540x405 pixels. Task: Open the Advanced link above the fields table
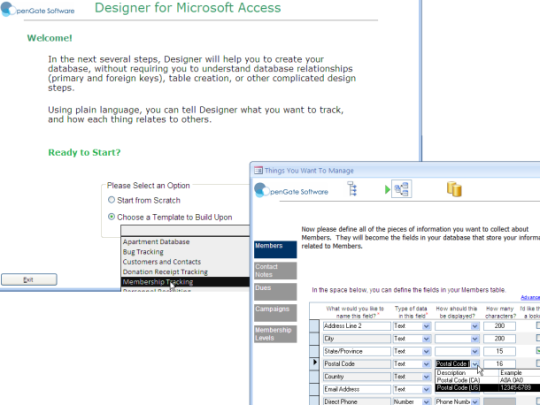[x=530, y=297]
